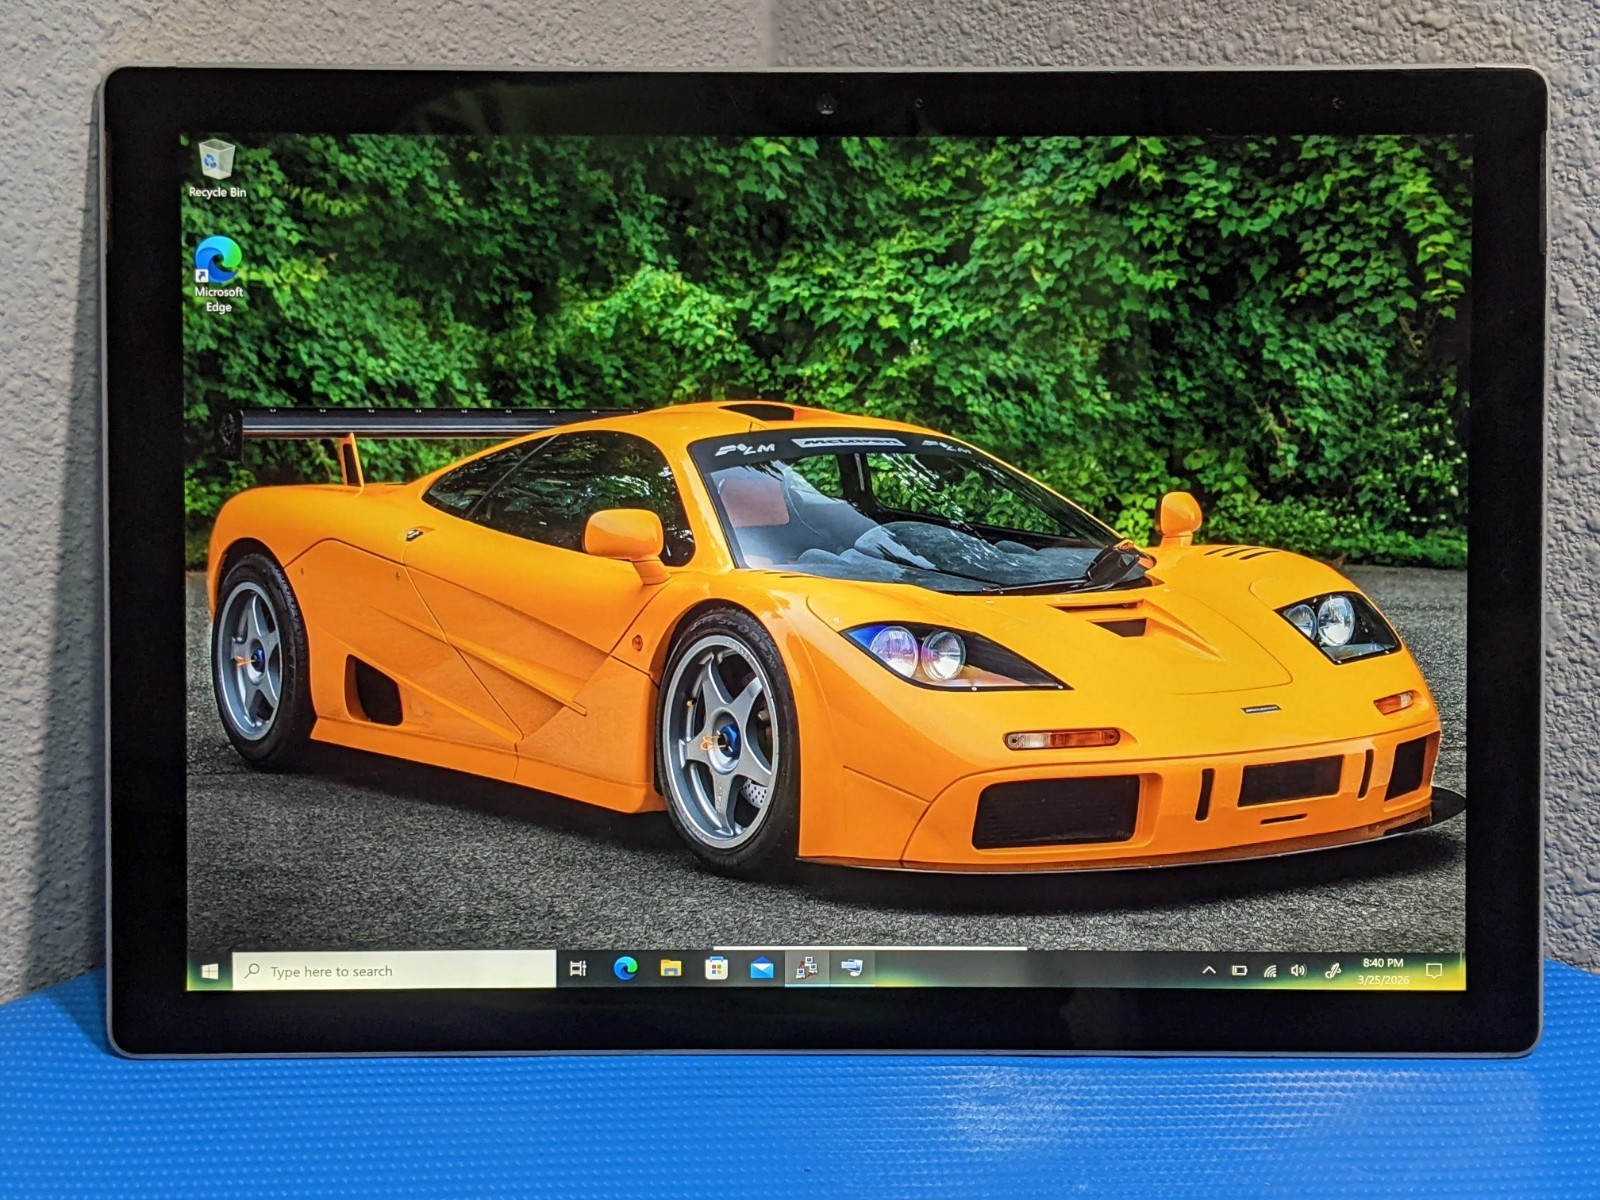This screenshot has width=1600, height=1200.
Task: Switch to the running app beside the network icon
Action: pyautogui.click(x=852, y=967)
